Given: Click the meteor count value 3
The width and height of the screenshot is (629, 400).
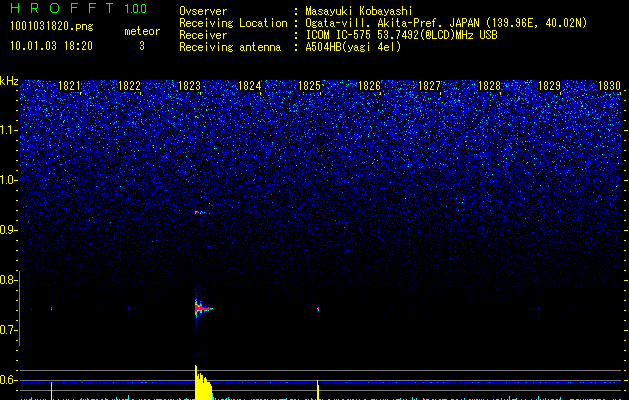Looking at the screenshot, I should pos(142,46).
